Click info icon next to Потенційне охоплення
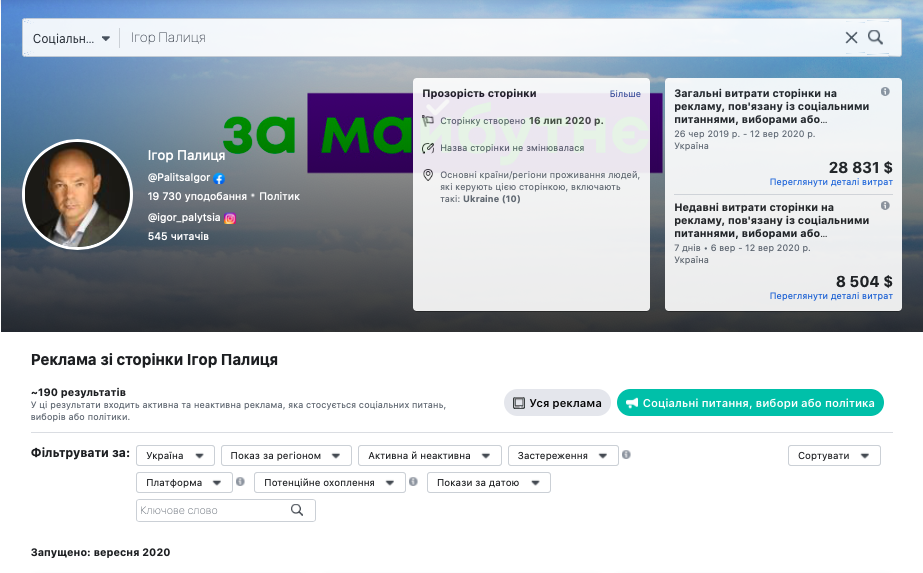 pyautogui.click(x=414, y=482)
